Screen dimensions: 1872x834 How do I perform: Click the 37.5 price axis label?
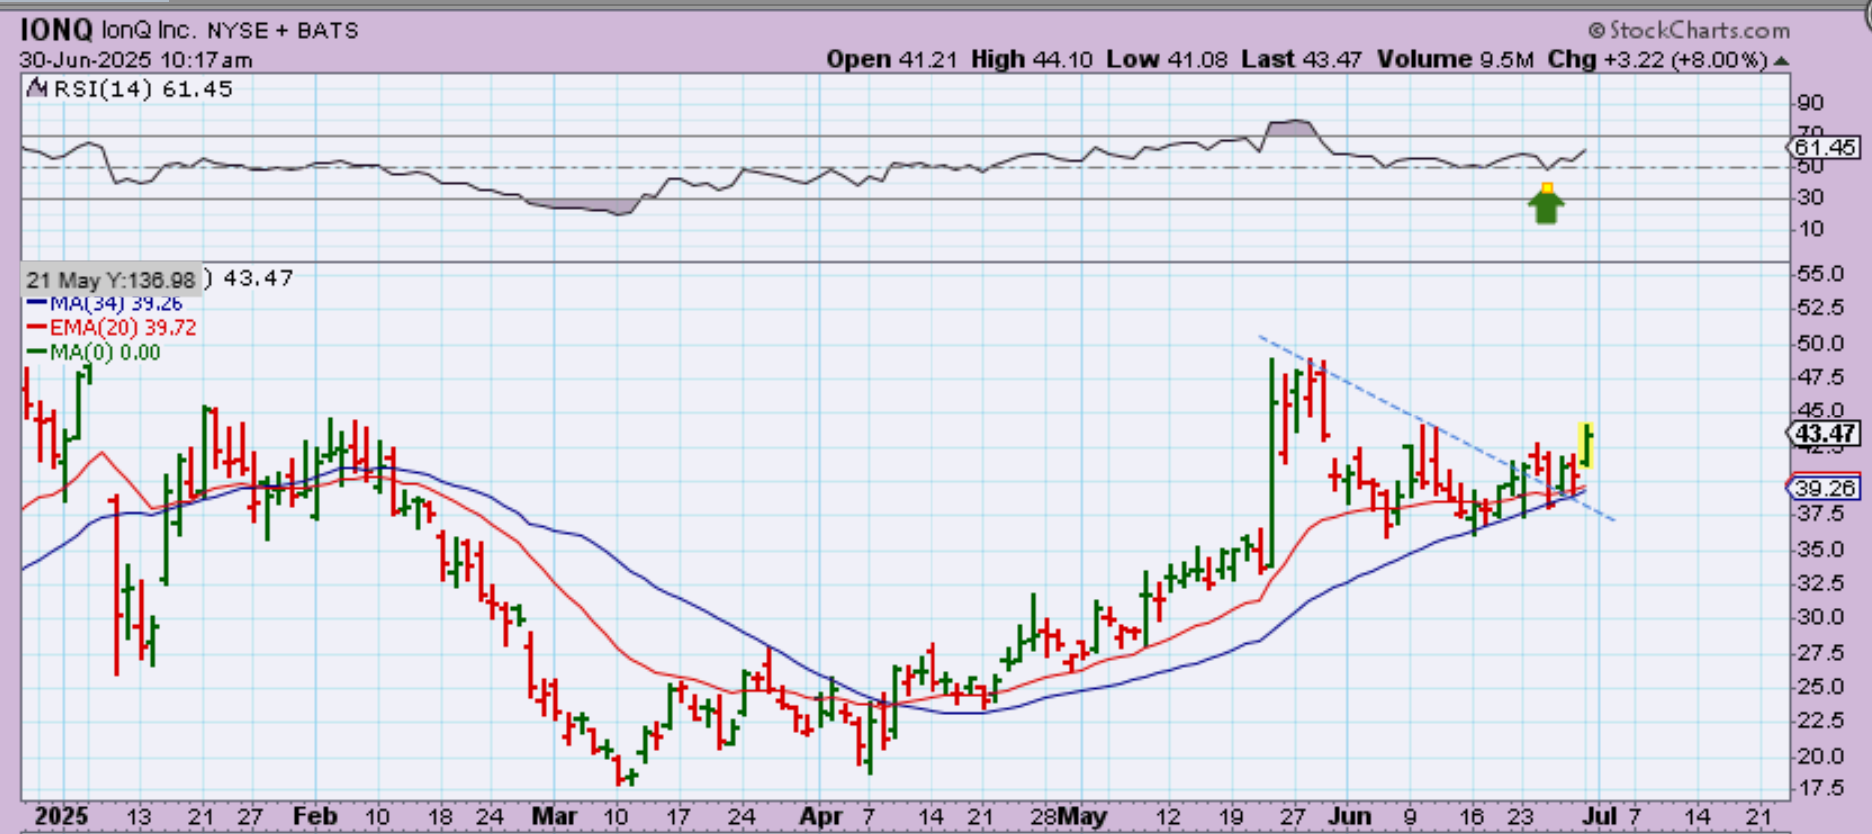click(1820, 514)
